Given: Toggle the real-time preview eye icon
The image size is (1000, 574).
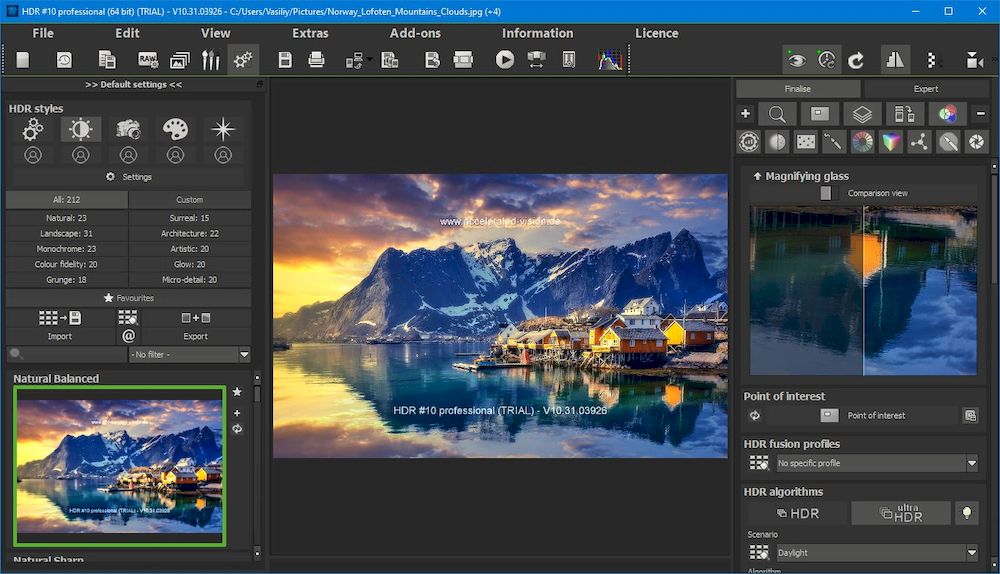Looking at the screenshot, I should [796, 60].
